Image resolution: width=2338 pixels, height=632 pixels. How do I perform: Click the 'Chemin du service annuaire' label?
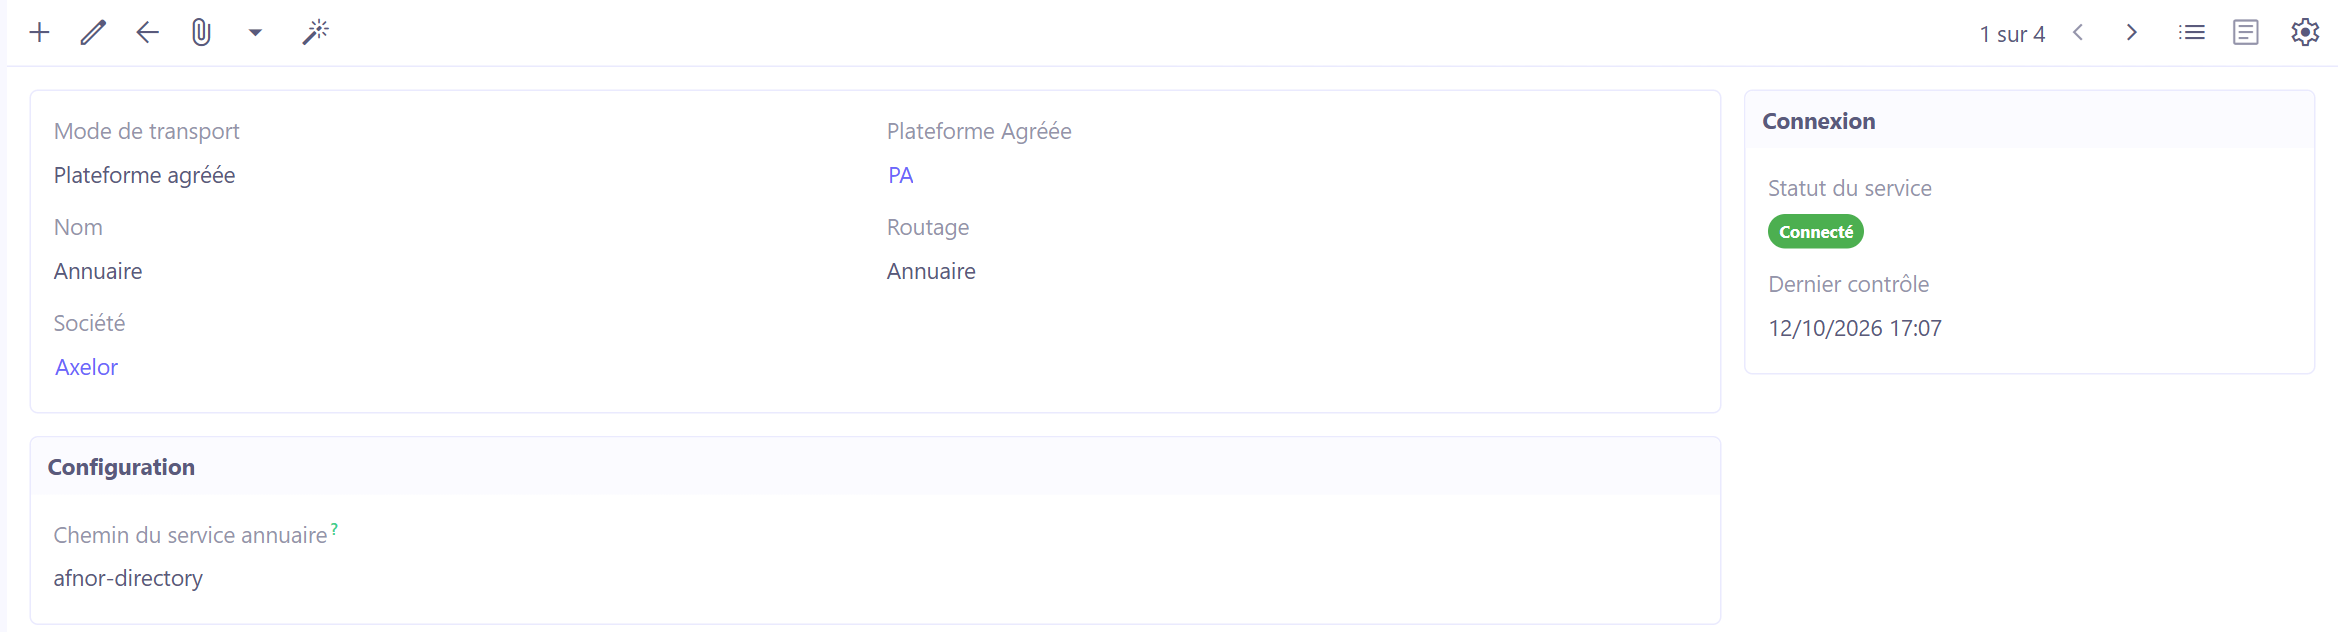coord(191,536)
